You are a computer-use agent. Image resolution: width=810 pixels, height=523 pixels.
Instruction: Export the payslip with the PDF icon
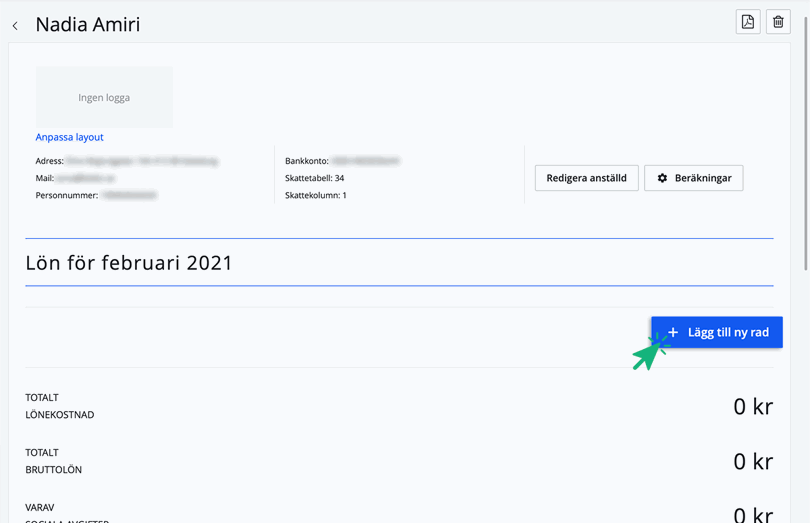(x=748, y=22)
